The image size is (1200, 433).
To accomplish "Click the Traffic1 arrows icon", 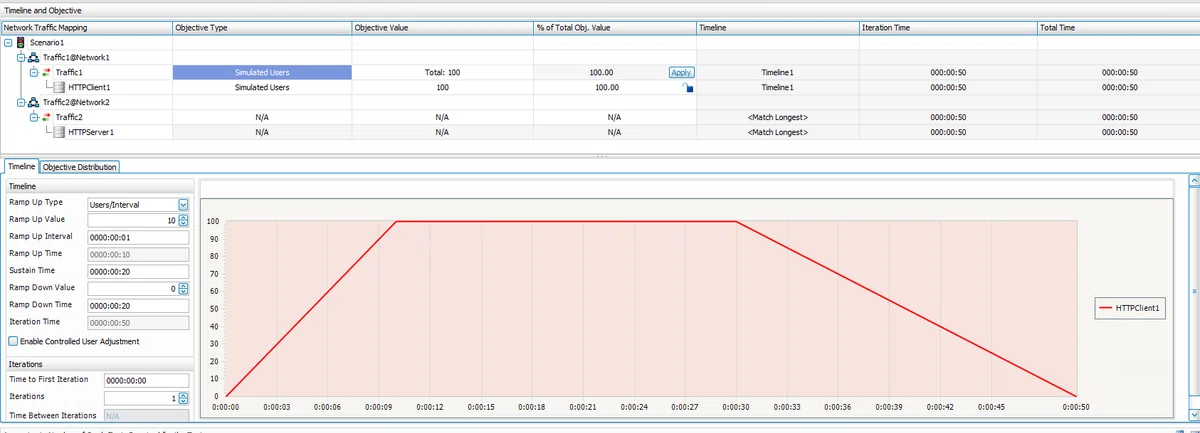I will (45, 72).
